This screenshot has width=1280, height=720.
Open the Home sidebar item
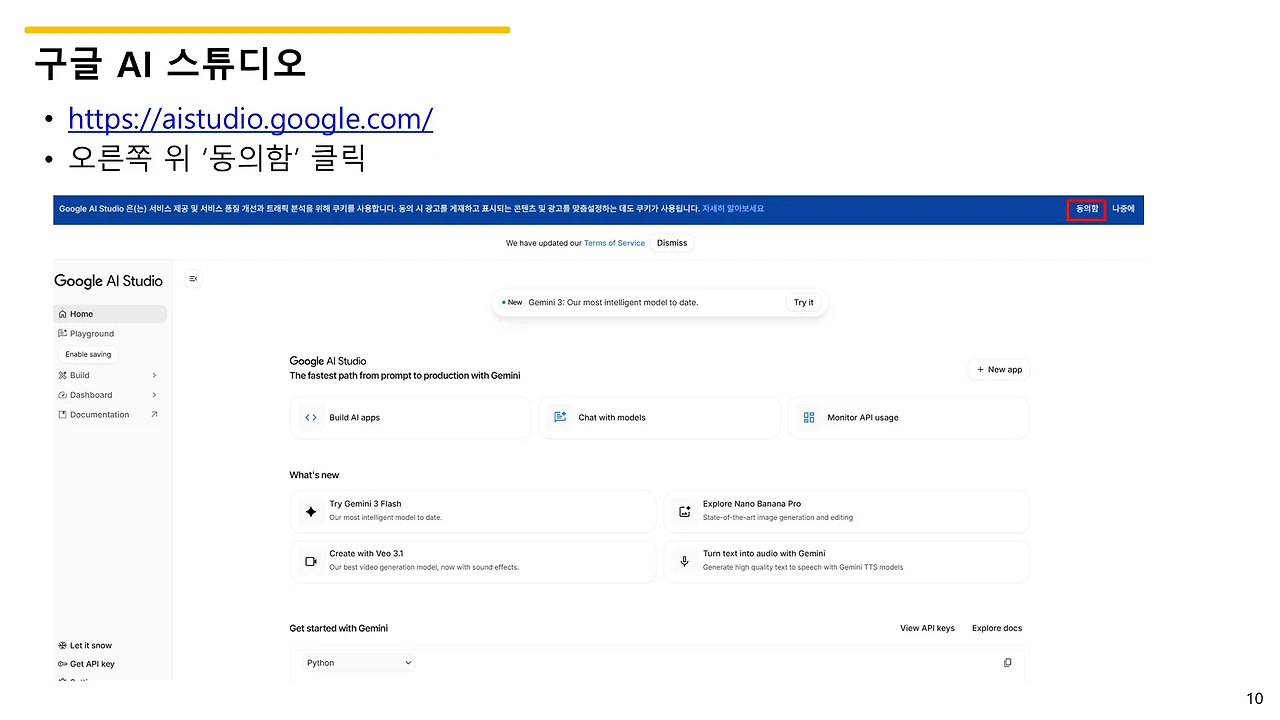(110, 314)
